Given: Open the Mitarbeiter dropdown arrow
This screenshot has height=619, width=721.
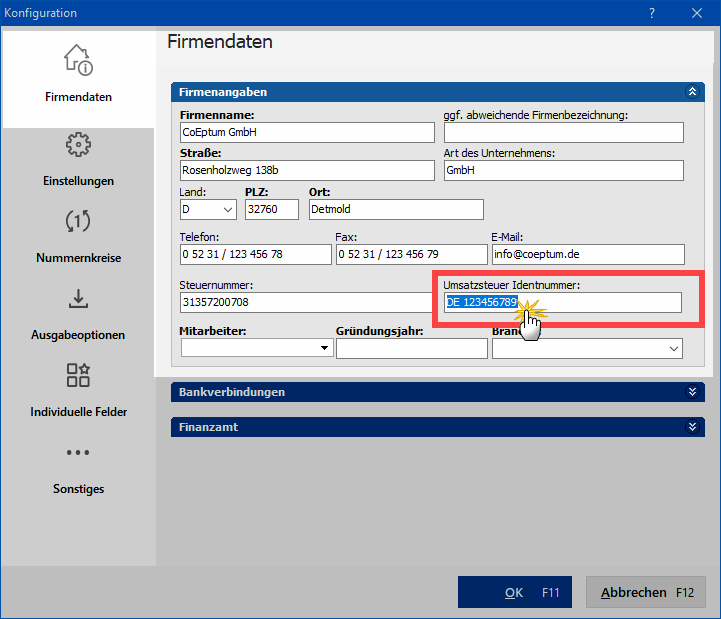Looking at the screenshot, I should [x=324, y=348].
